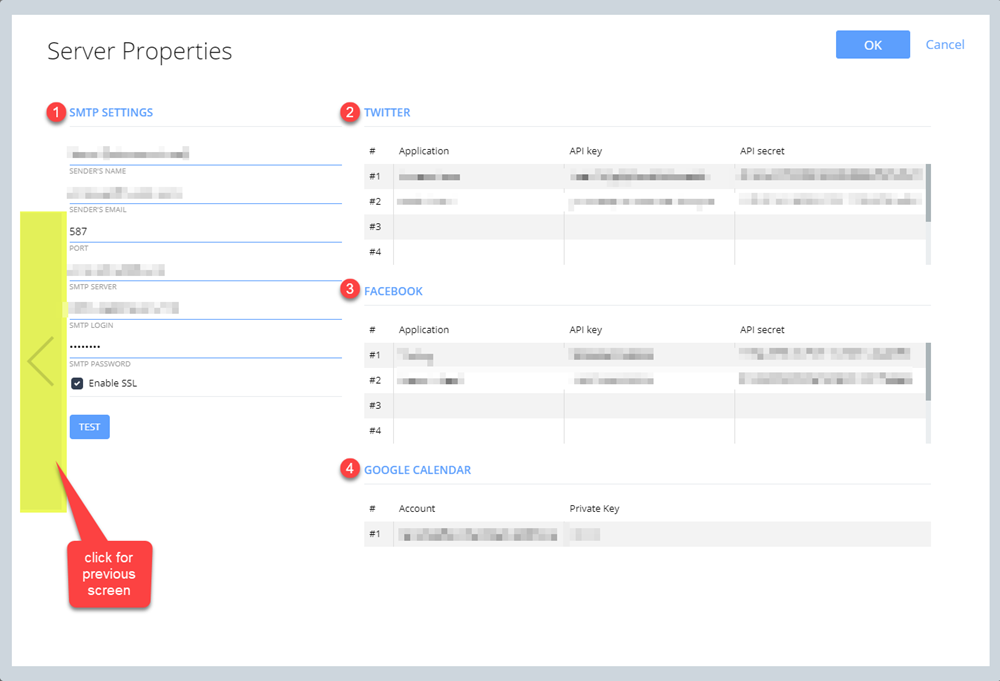The image size is (1000, 681).
Task: Focus the Sender's Name input field
Action: [205, 153]
